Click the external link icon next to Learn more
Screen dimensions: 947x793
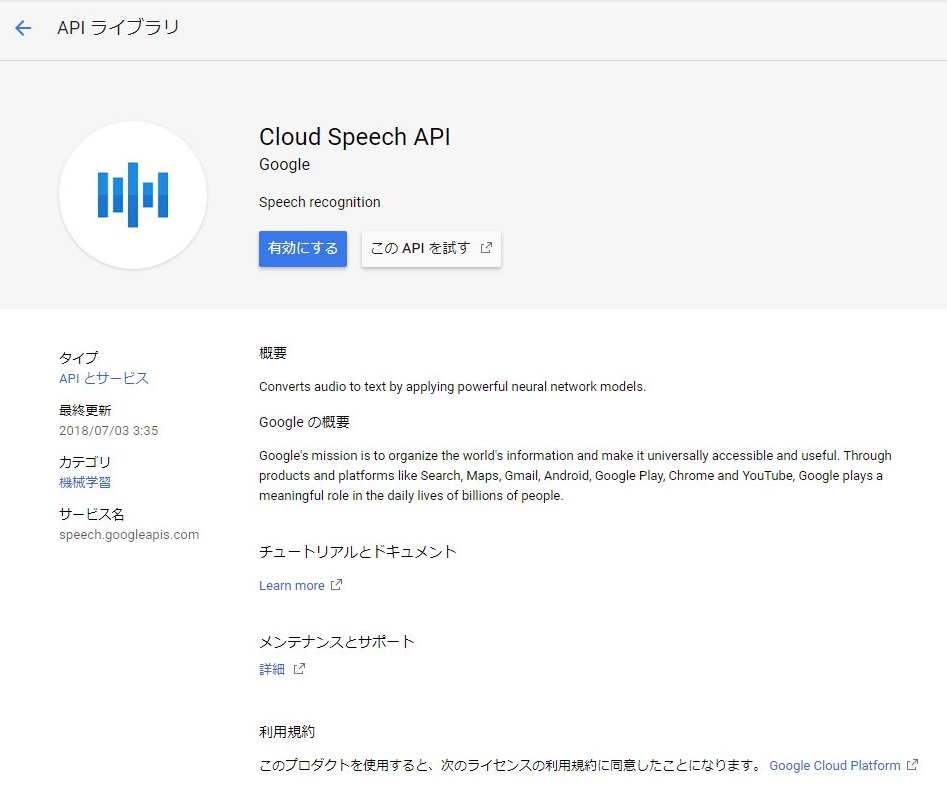click(x=337, y=585)
